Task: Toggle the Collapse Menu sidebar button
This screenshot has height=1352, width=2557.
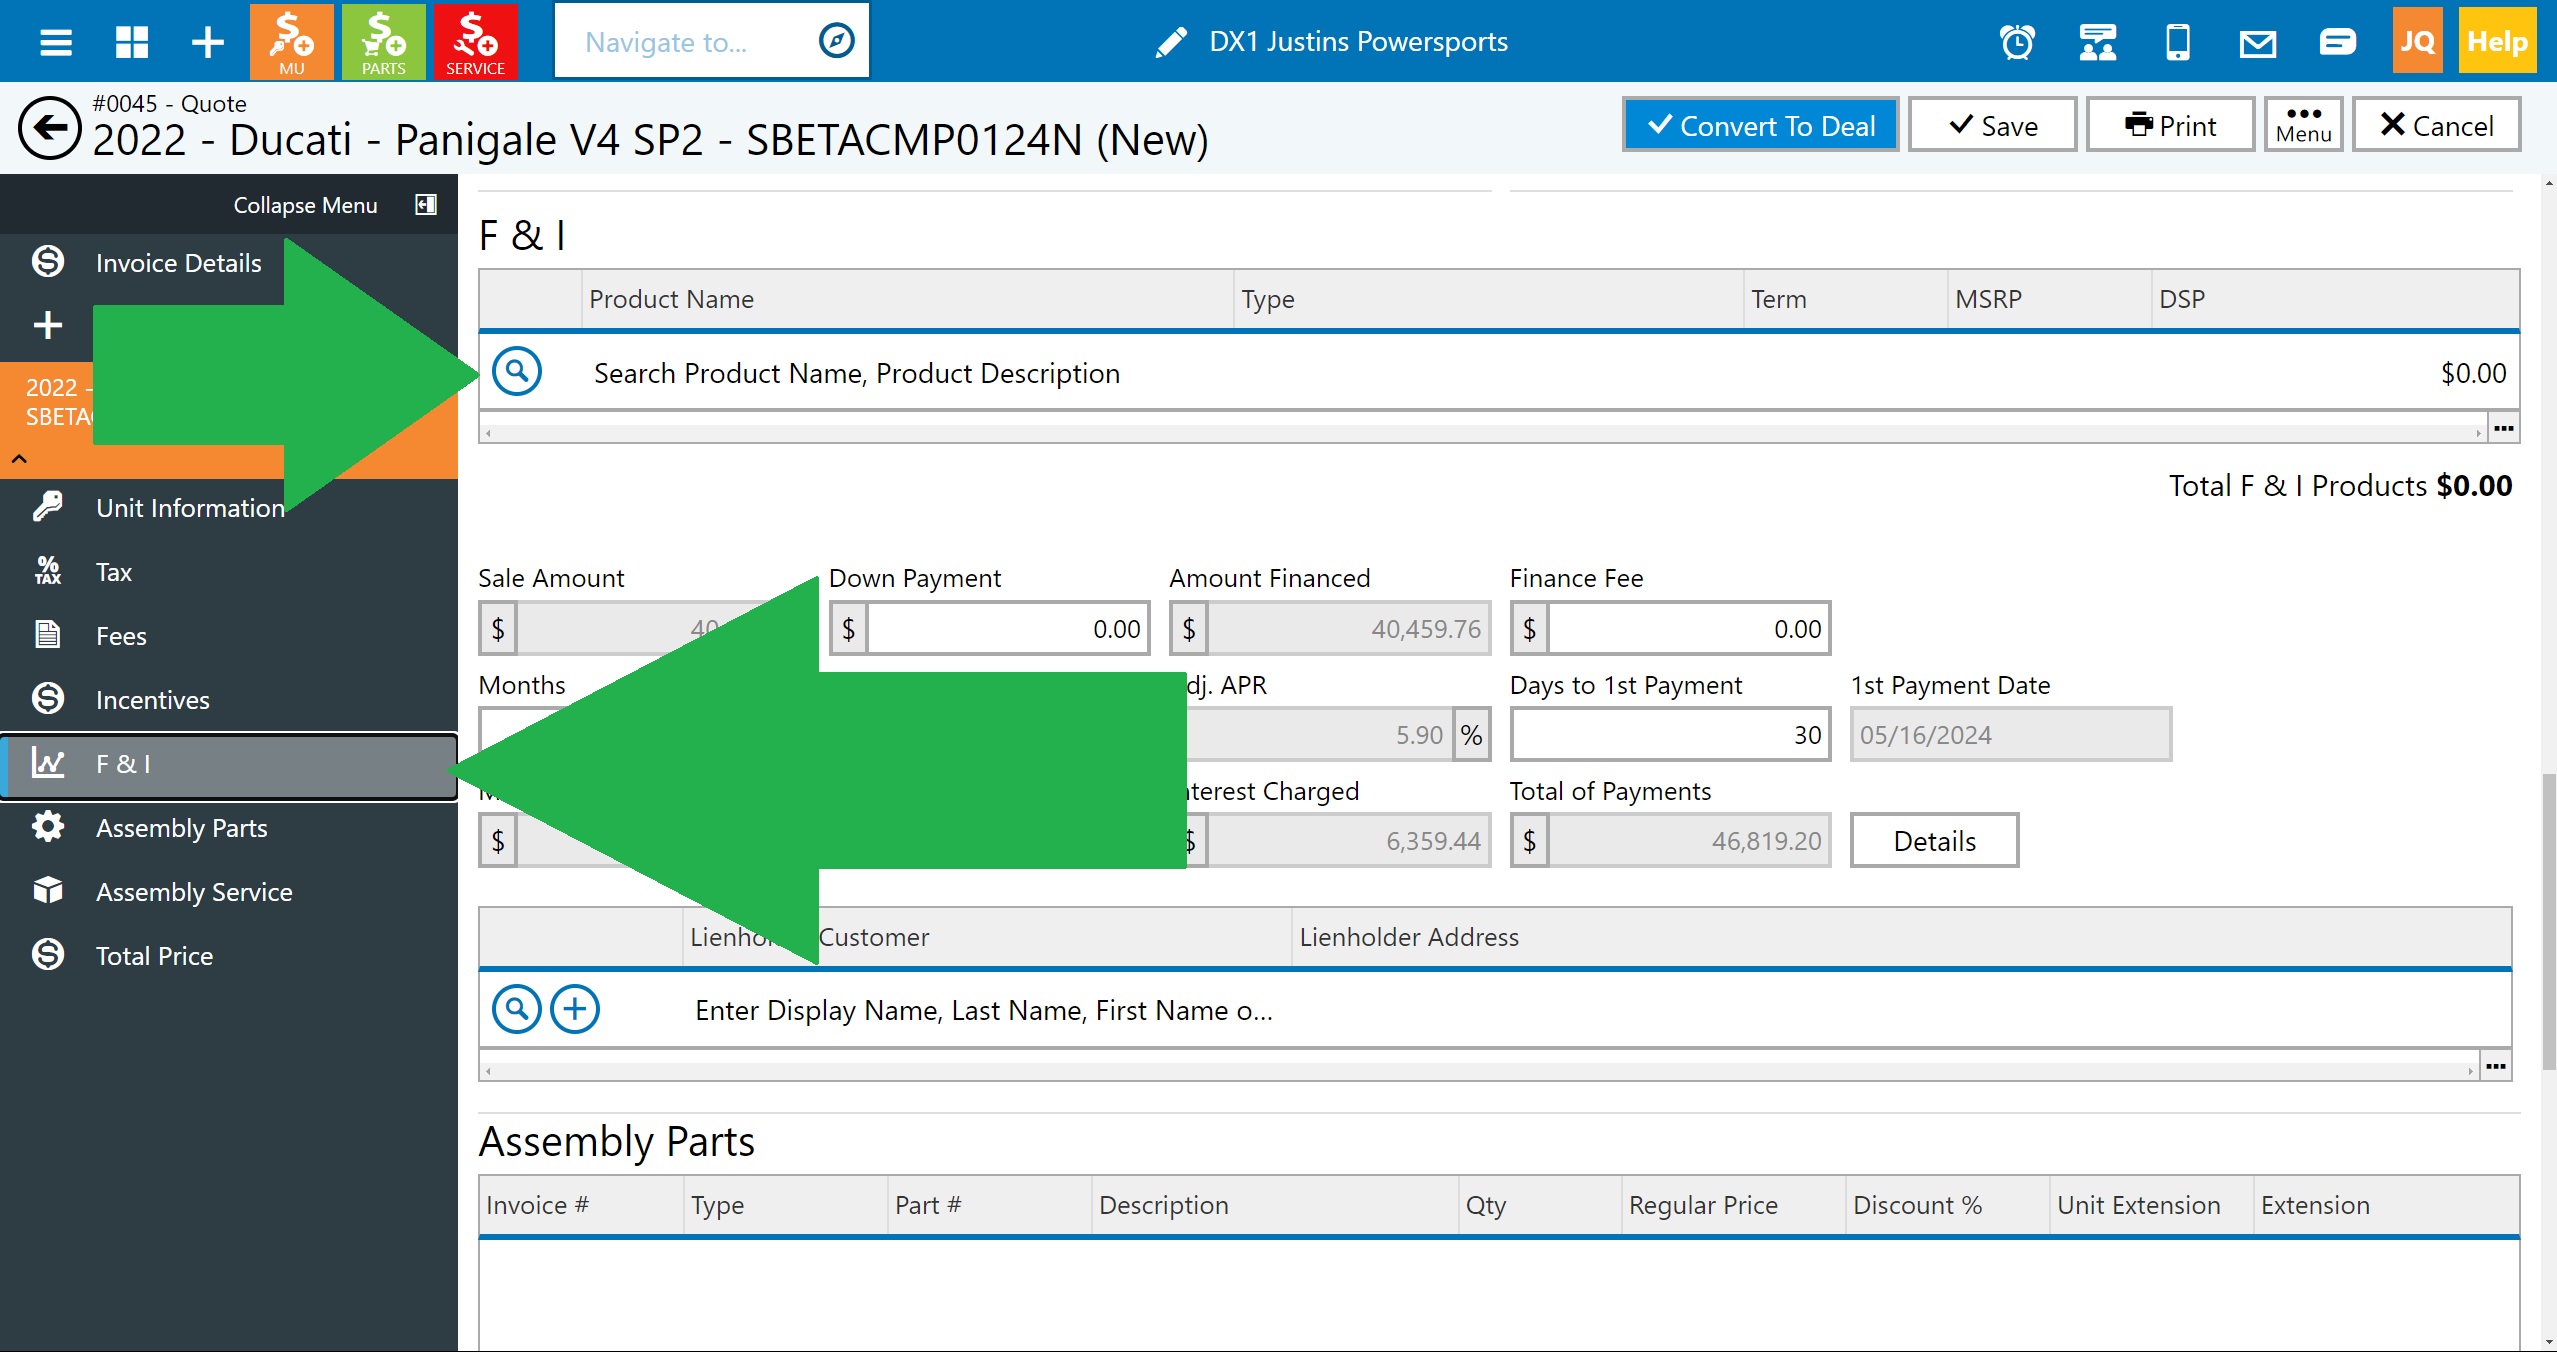Action: point(426,205)
